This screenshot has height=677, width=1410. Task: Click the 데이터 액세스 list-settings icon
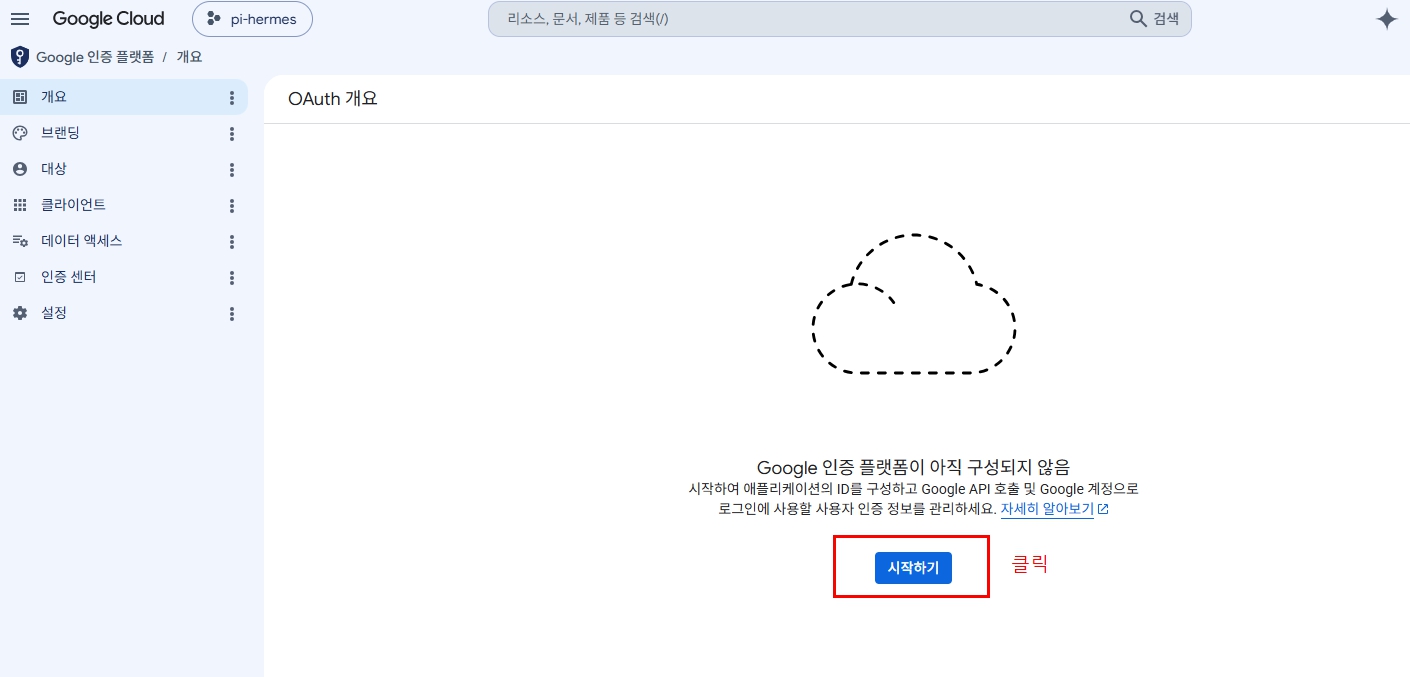[20, 241]
